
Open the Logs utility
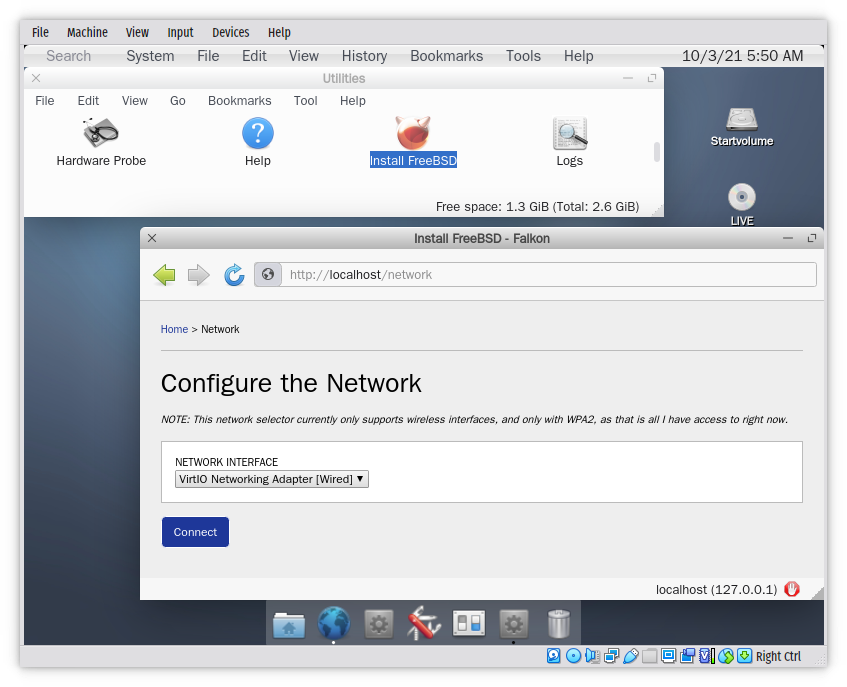coord(569,134)
